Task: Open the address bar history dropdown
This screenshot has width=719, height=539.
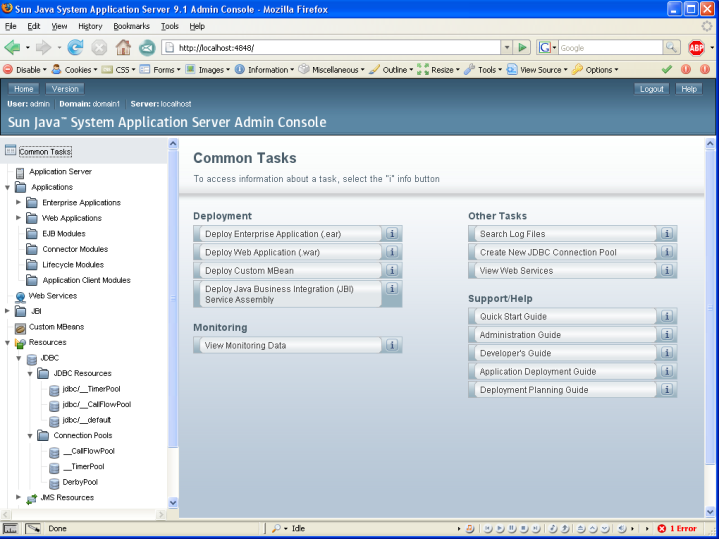Action: (x=506, y=47)
